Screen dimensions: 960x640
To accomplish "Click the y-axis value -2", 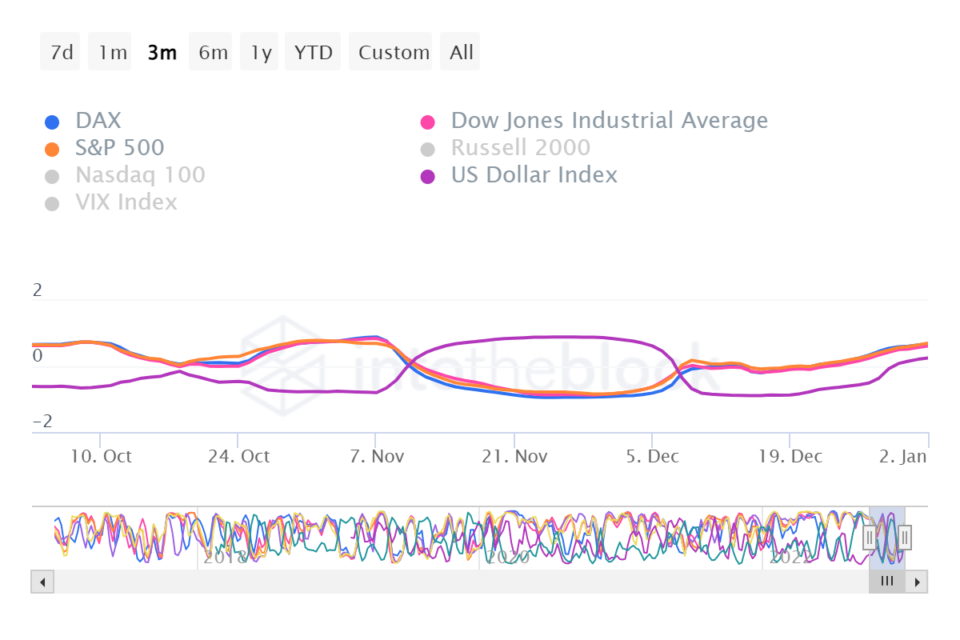I will coord(42,421).
